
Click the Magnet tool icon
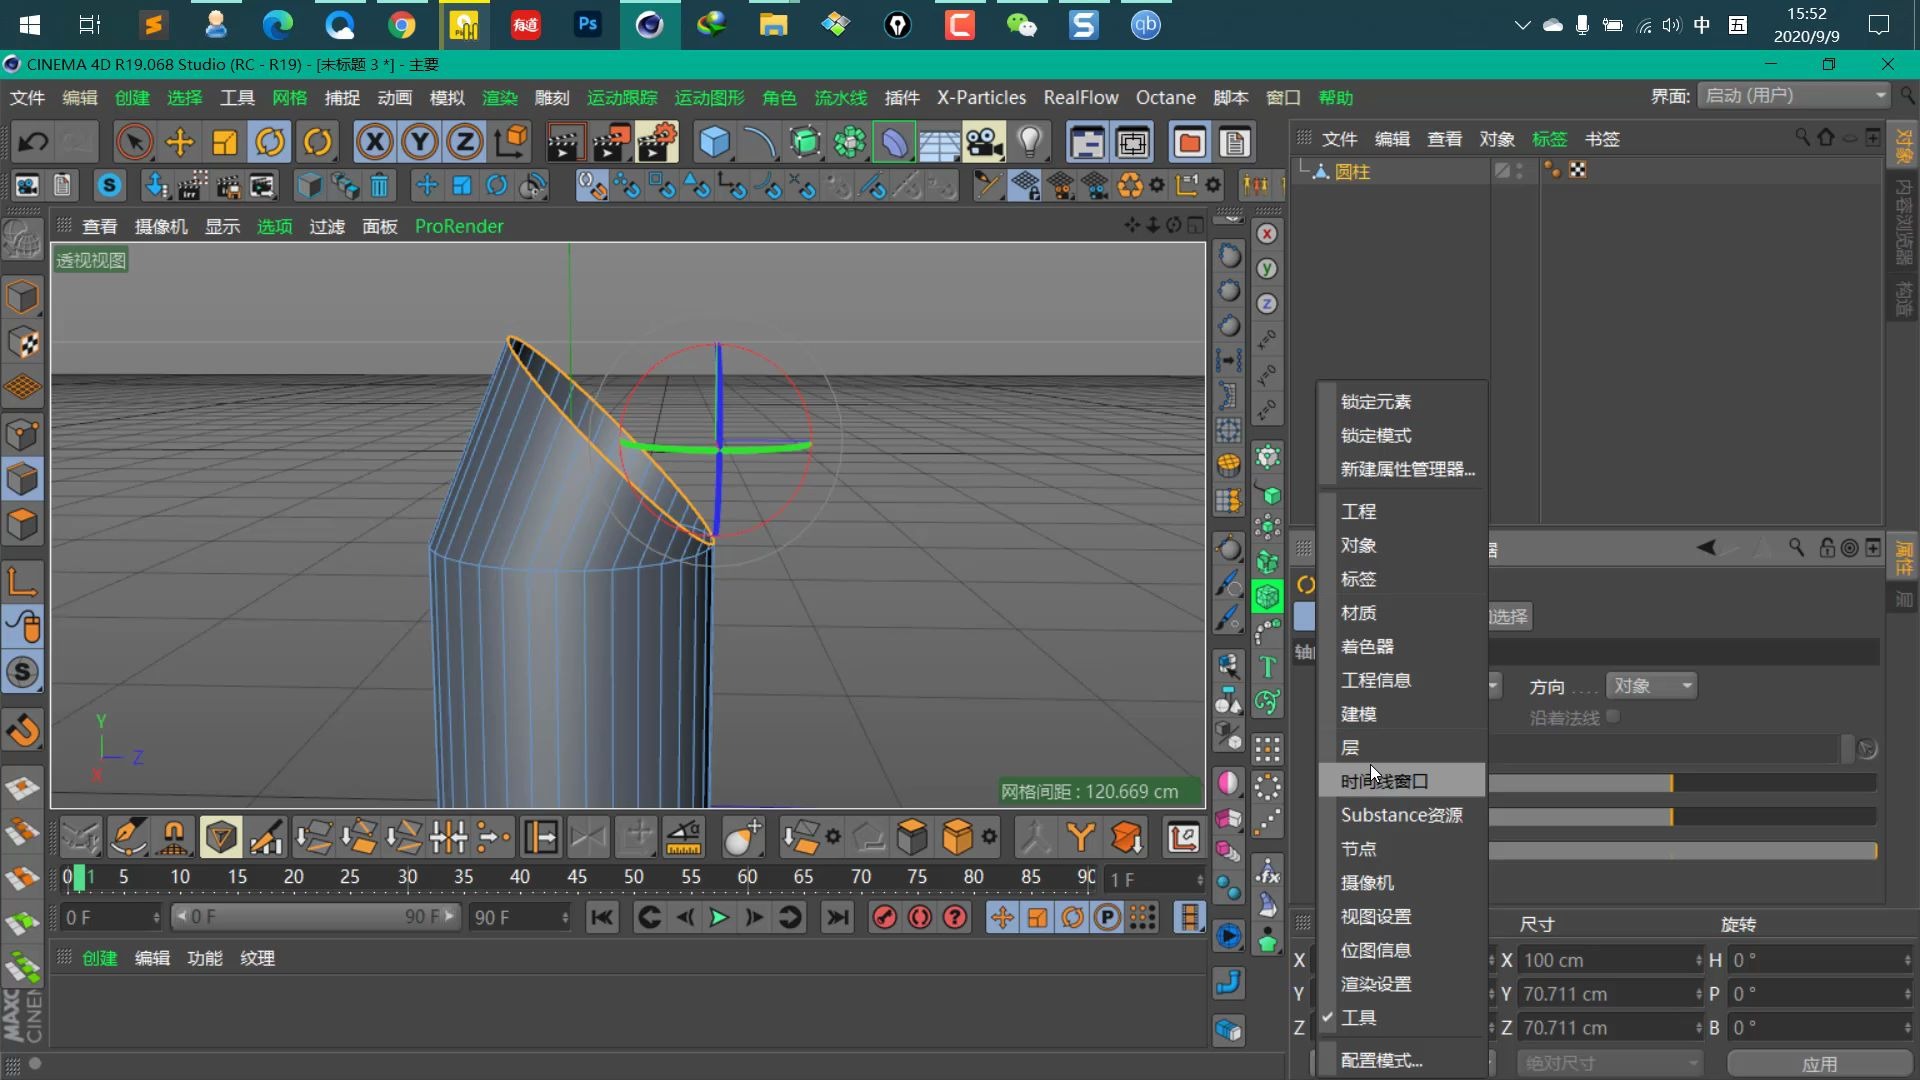click(26, 731)
